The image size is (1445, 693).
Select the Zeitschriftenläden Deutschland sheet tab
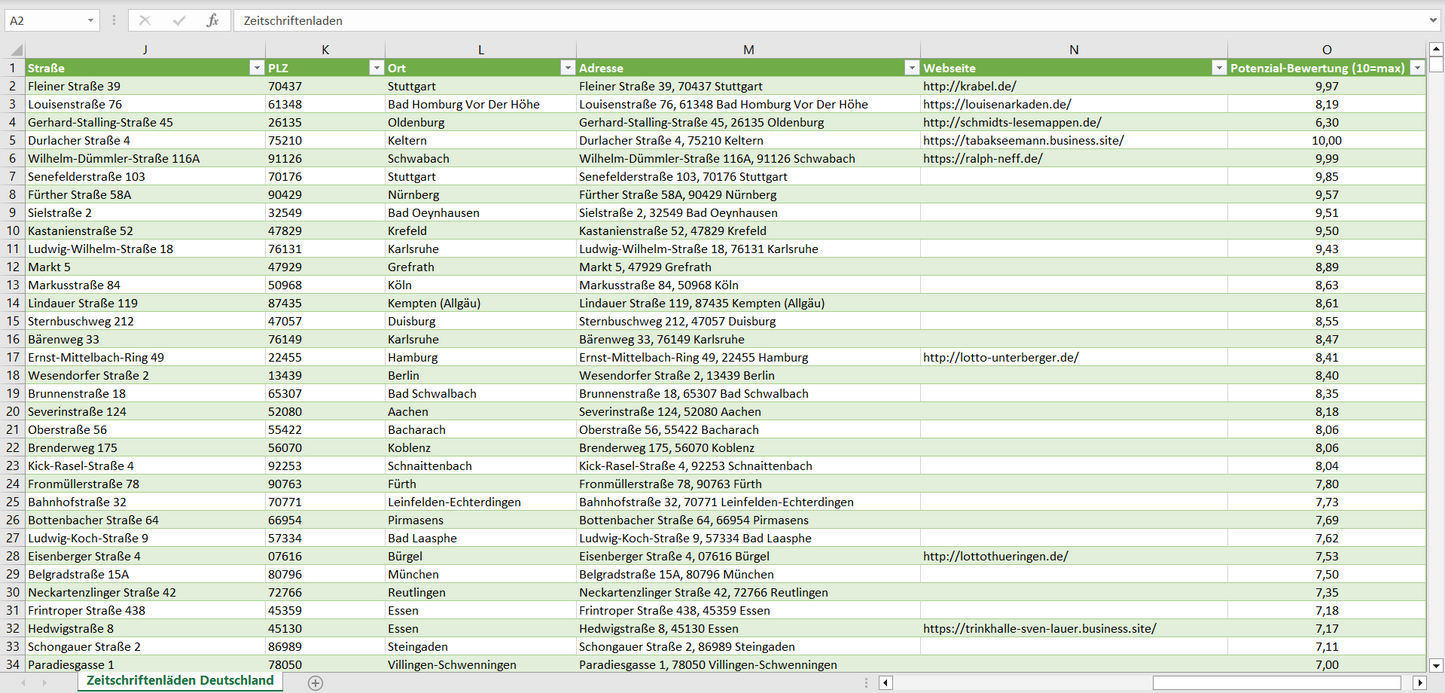pos(180,681)
